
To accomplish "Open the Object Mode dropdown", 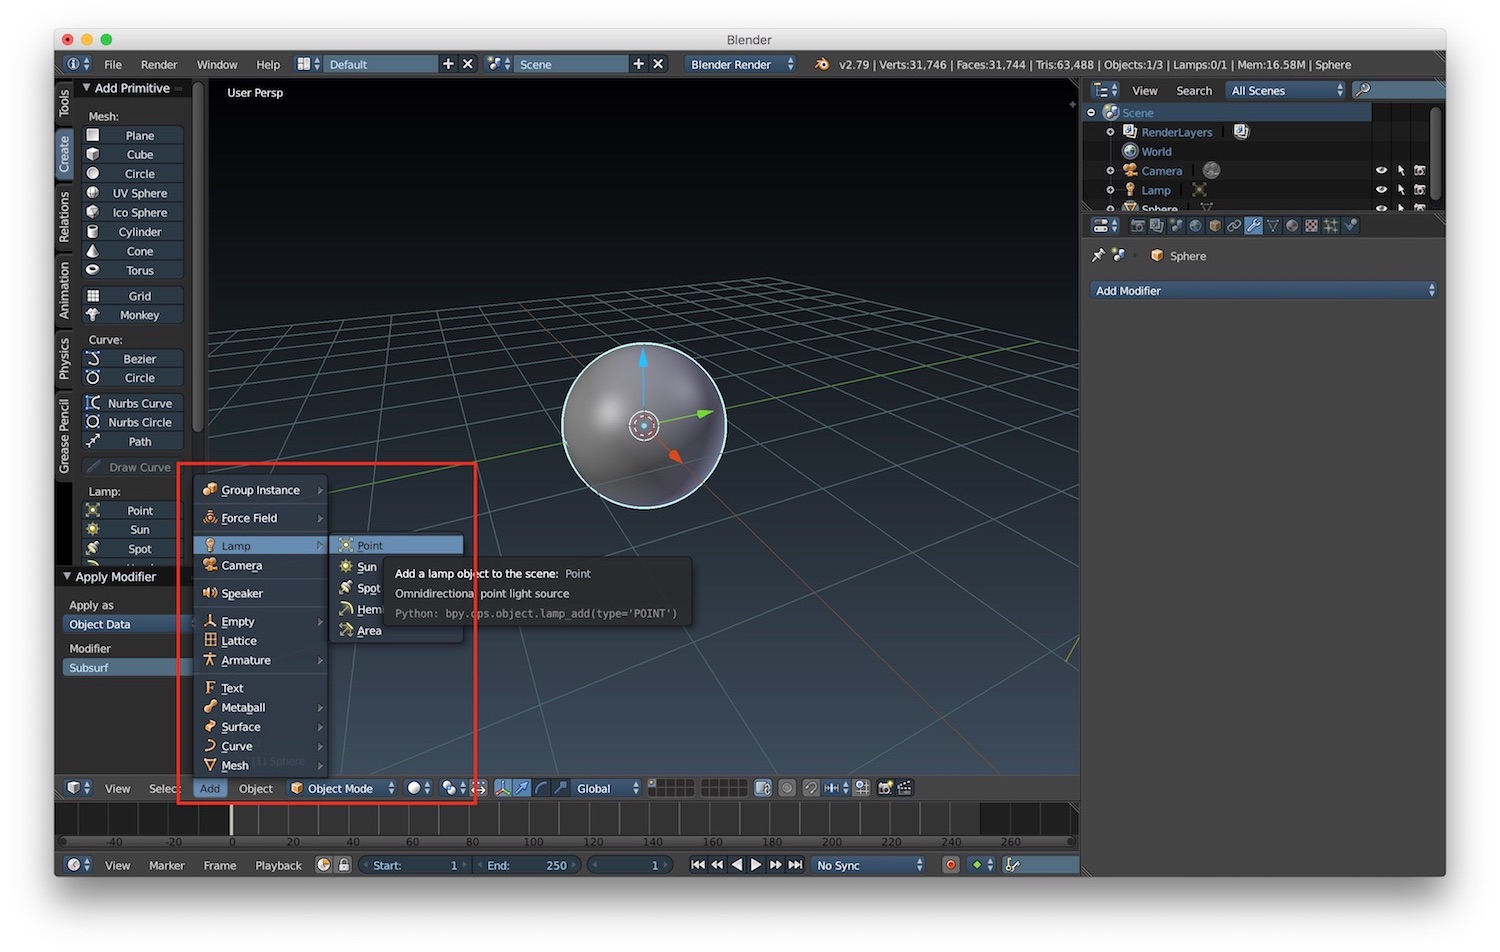I will click(343, 788).
